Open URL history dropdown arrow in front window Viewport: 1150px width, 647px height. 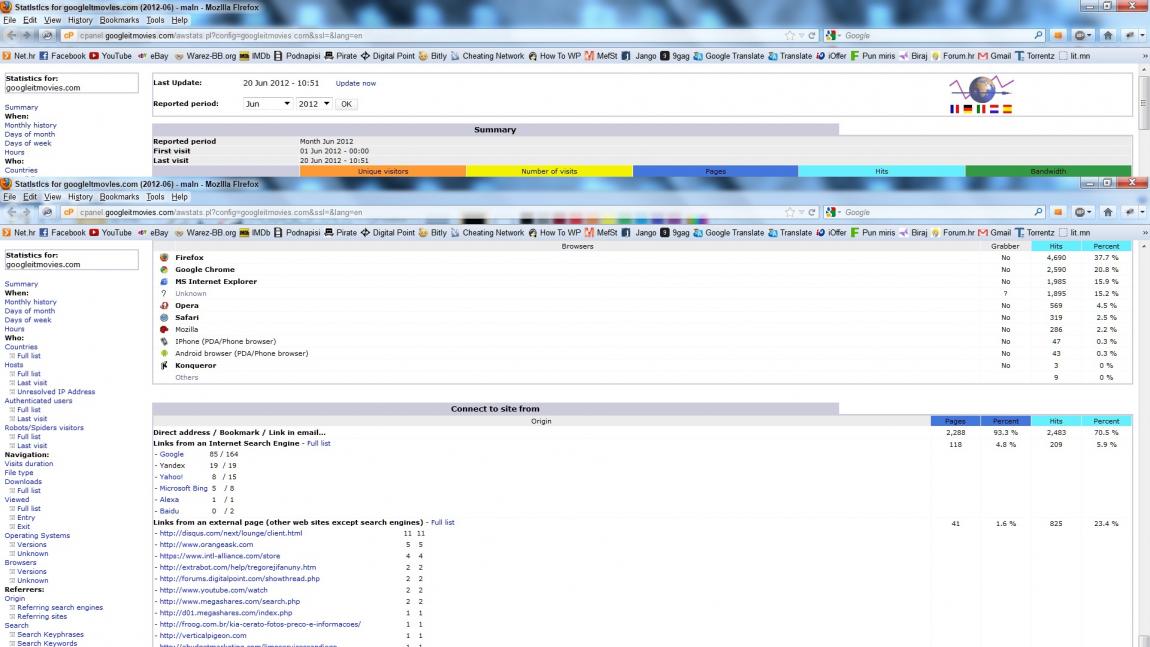(802, 212)
